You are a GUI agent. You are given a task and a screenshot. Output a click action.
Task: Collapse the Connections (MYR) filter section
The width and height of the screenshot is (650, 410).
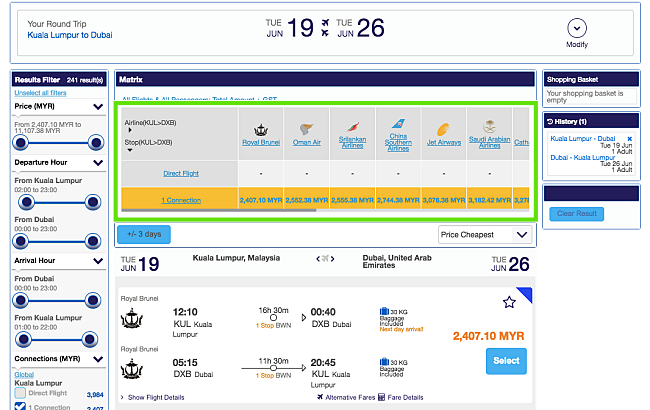pos(98,359)
